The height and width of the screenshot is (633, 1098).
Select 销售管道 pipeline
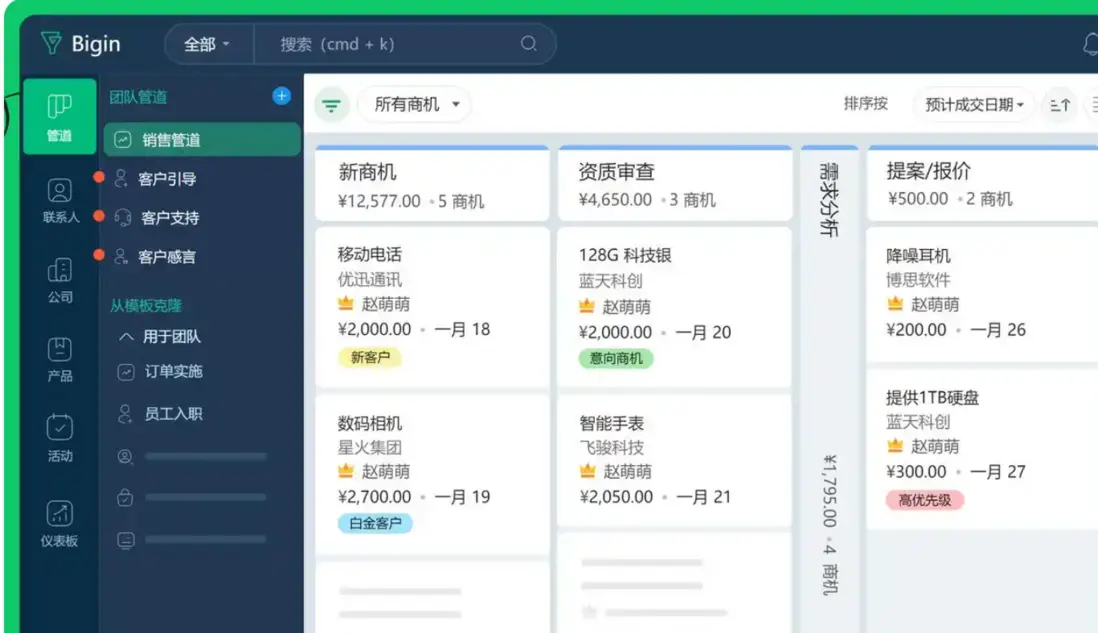coord(202,139)
